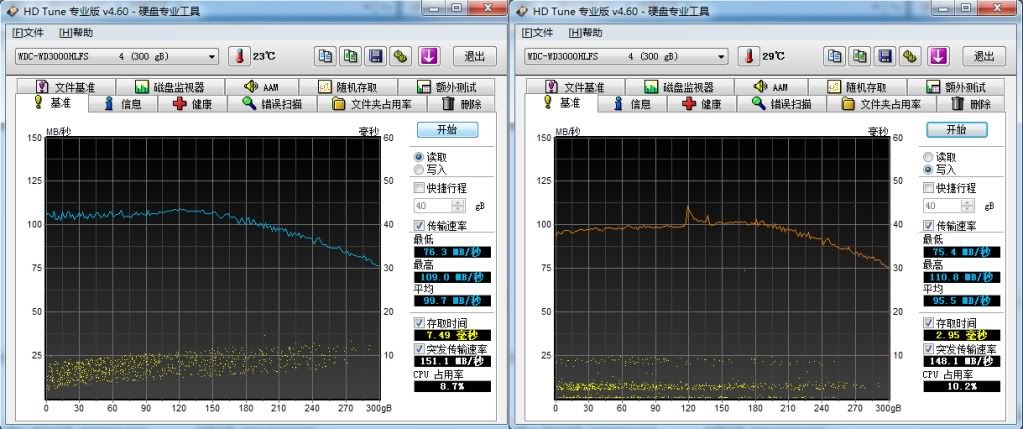
Task: Open the 健康 (Health) tab in left window
Action: tap(194, 104)
